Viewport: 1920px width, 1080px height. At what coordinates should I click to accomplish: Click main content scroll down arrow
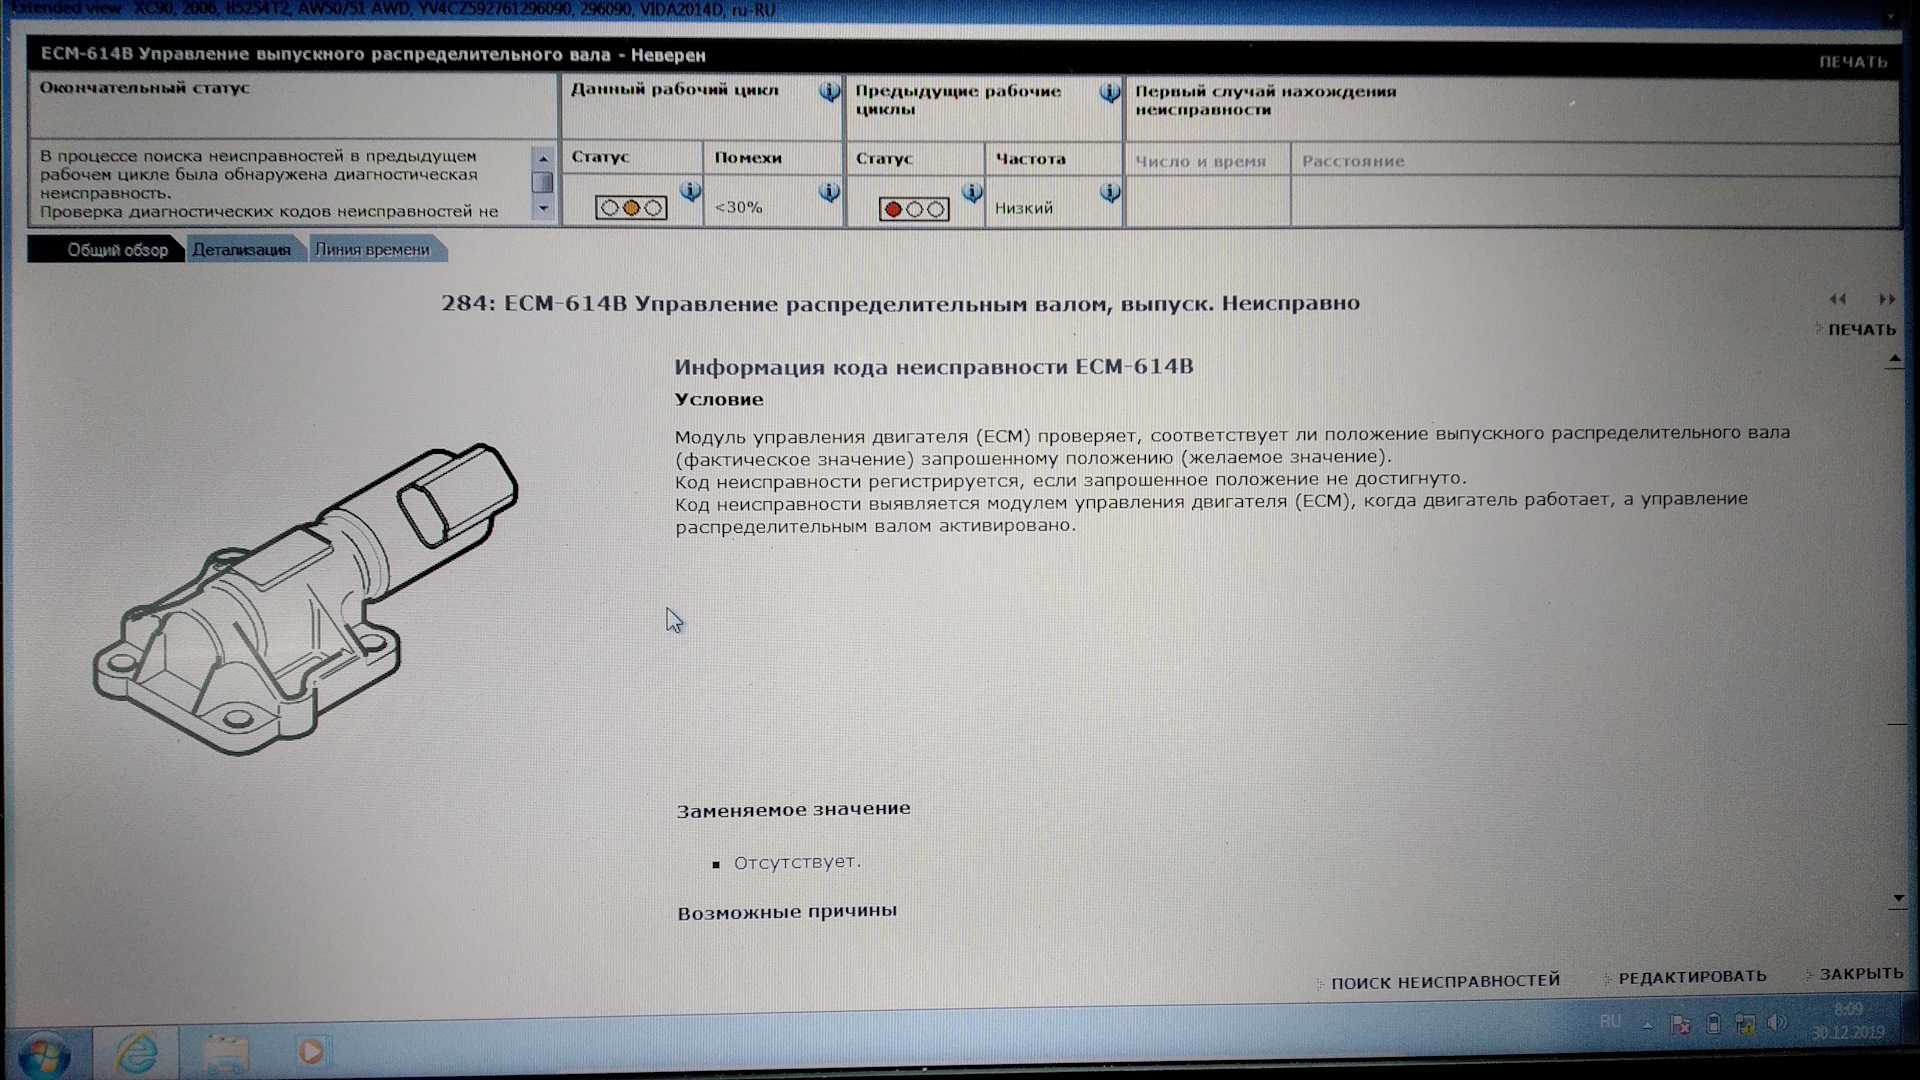[x=1898, y=898]
